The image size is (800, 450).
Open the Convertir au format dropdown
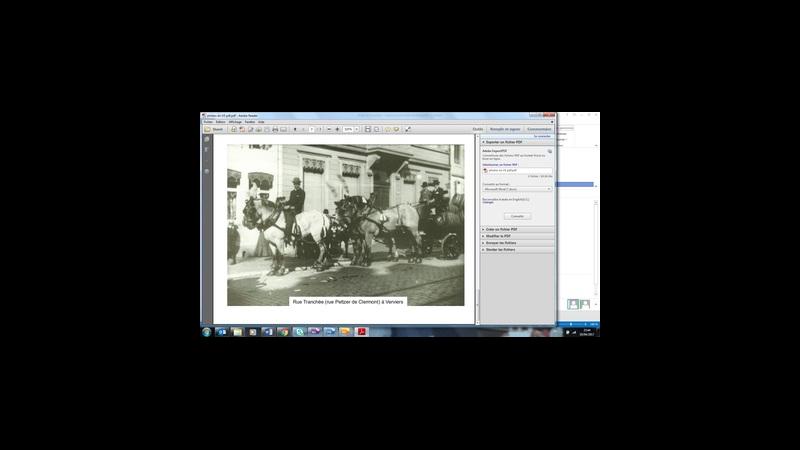pyautogui.click(x=517, y=189)
